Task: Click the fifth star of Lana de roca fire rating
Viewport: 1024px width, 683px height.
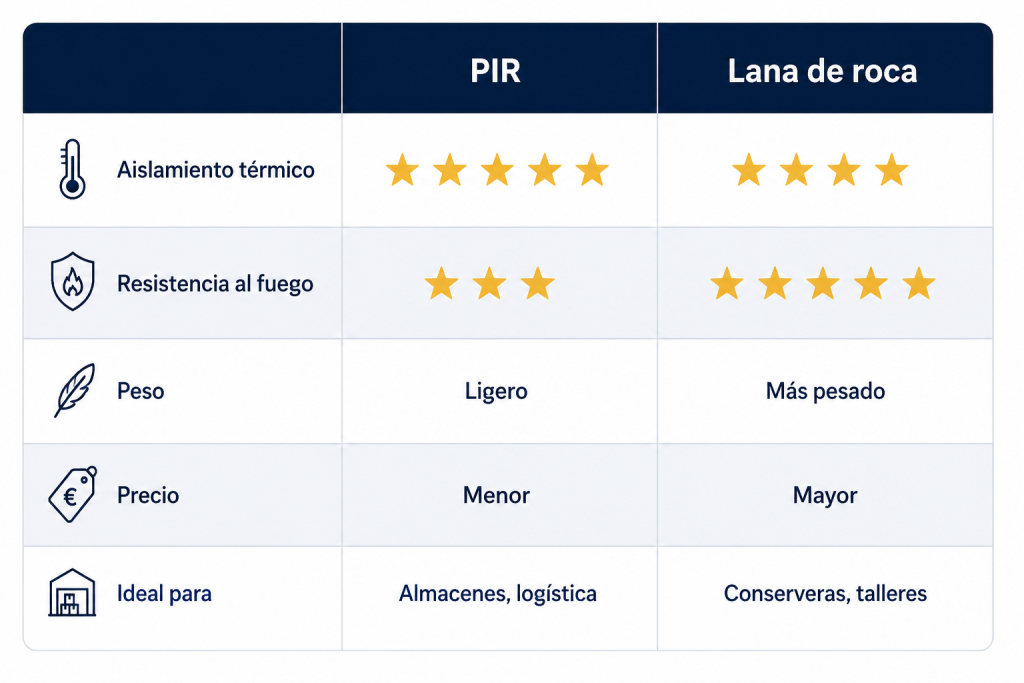Action: coord(919,283)
